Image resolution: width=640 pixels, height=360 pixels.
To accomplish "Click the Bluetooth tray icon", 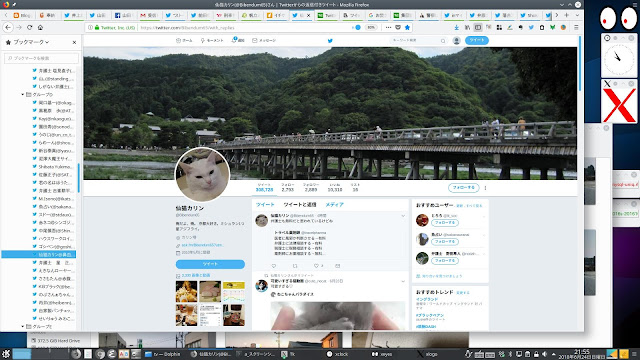I will [x=510, y=354].
